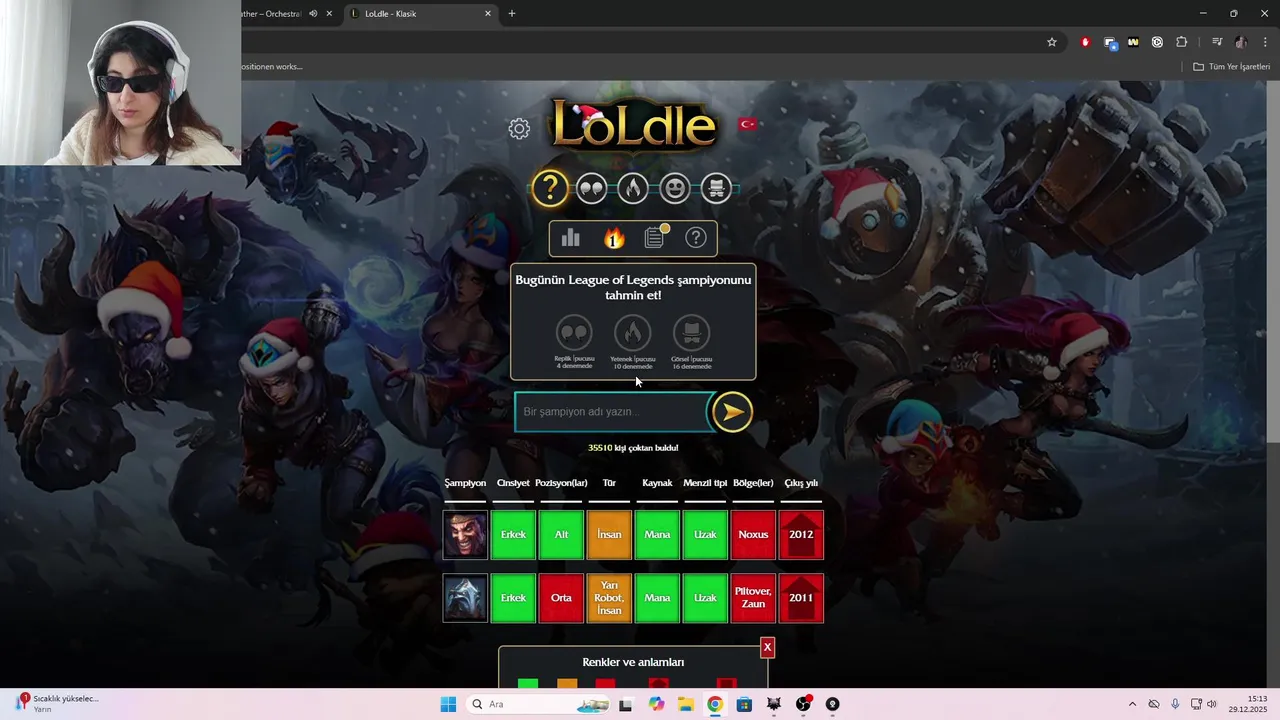Submit guess with the golden arrow button
The image size is (1280, 720).
point(732,412)
